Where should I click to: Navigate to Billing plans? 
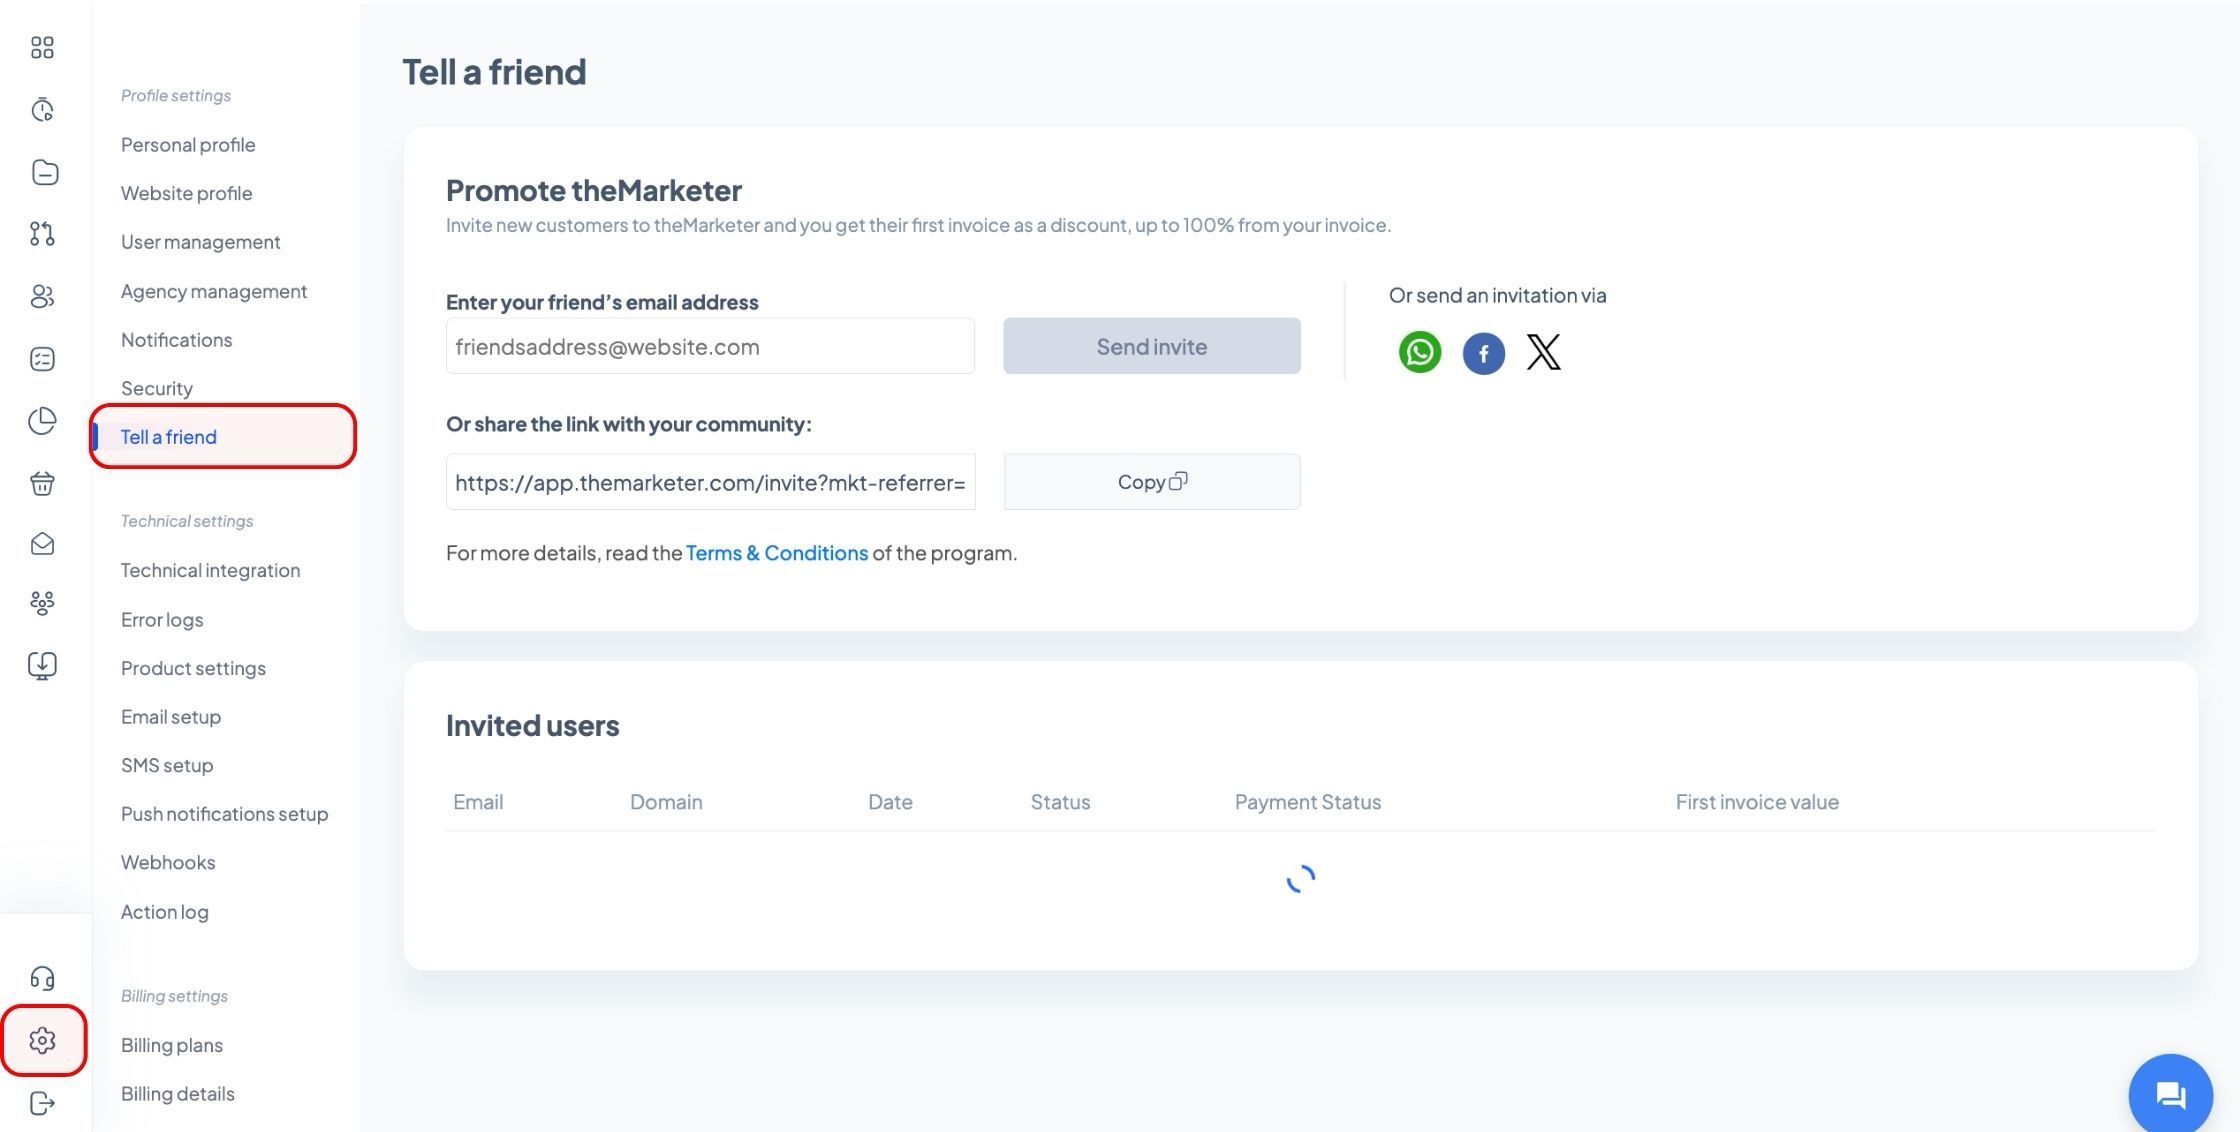click(x=172, y=1045)
